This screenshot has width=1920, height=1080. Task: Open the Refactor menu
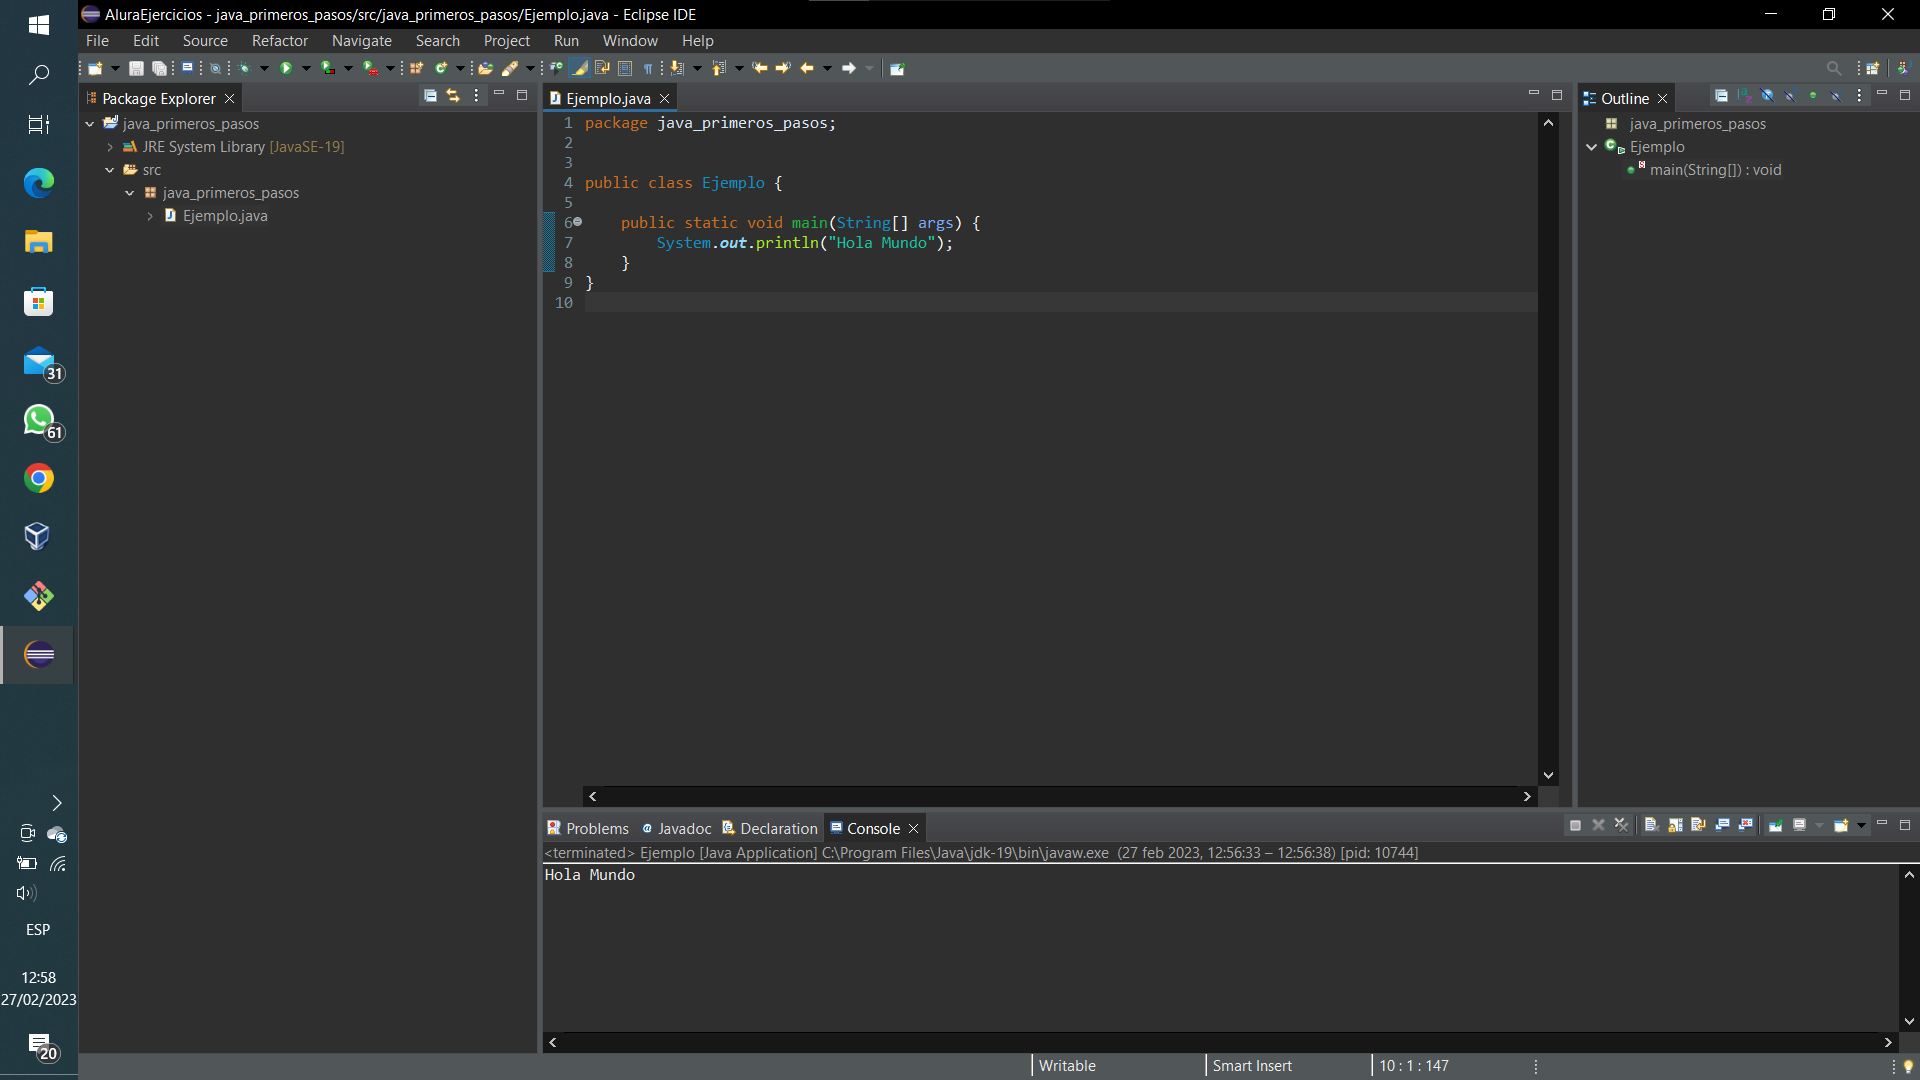point(280,41)
